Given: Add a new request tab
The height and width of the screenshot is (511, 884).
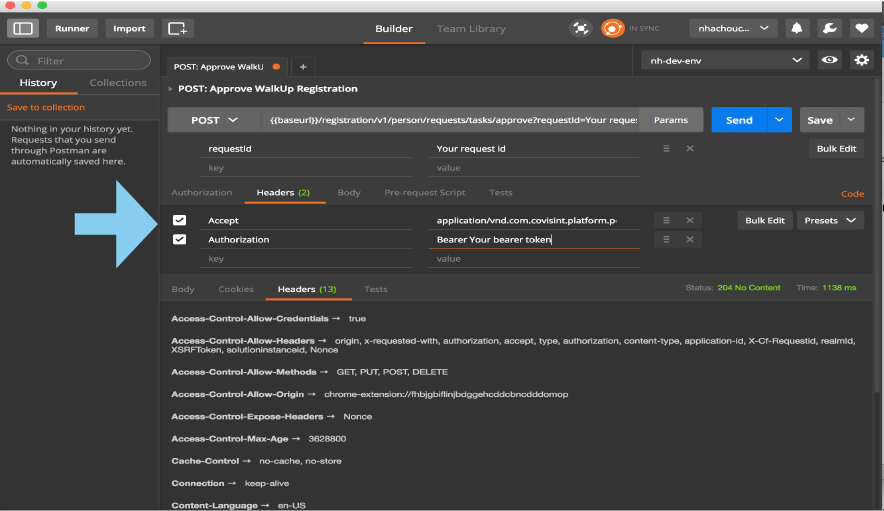Looking at the screenshot, I should coord(303,67).
